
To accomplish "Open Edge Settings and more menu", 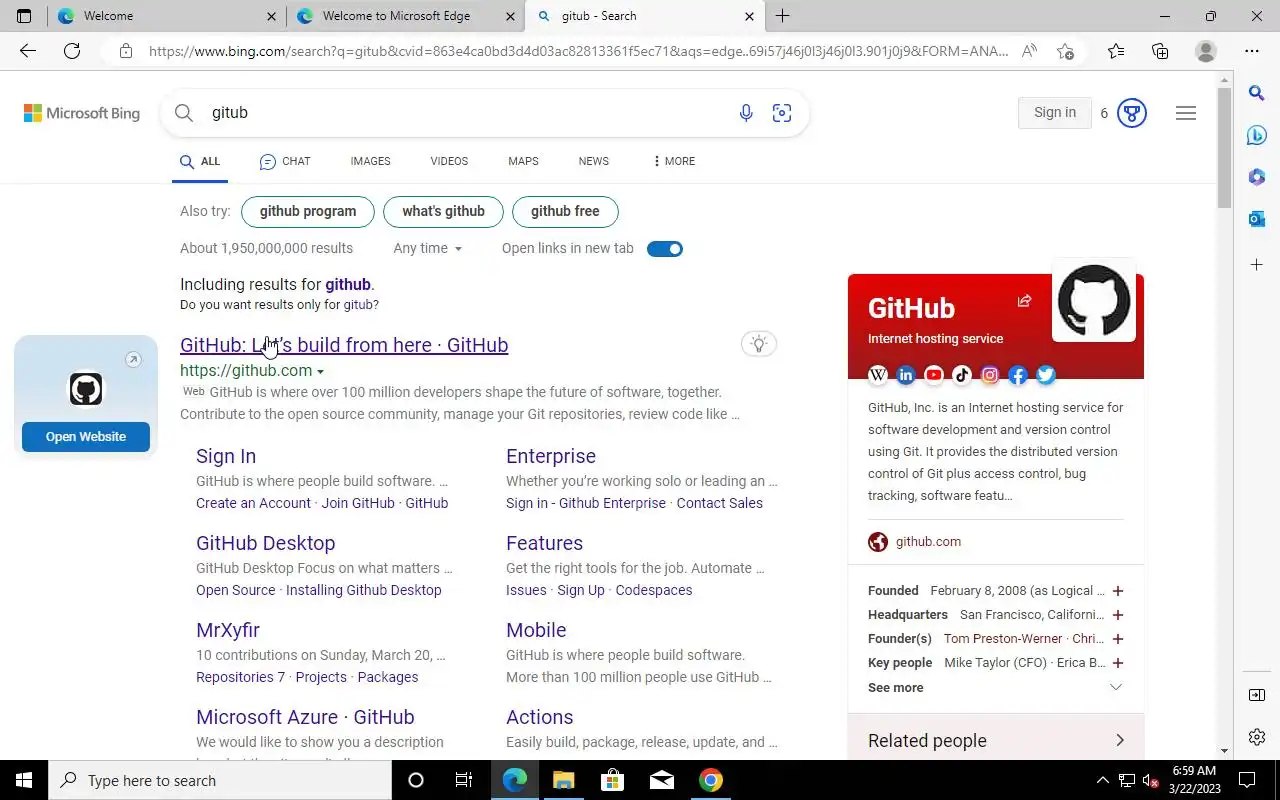I will click(x=1252, y=51).
